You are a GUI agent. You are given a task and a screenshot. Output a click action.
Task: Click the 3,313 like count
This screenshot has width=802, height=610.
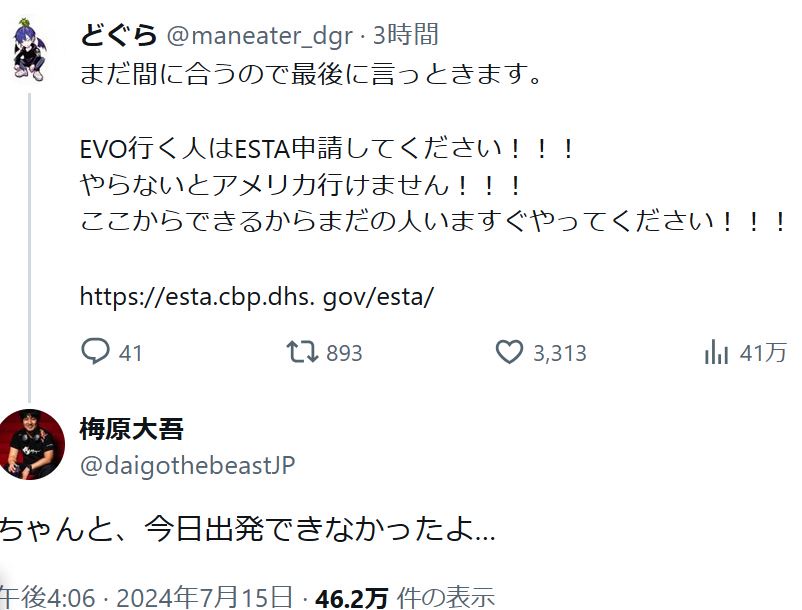pos(560,353)
